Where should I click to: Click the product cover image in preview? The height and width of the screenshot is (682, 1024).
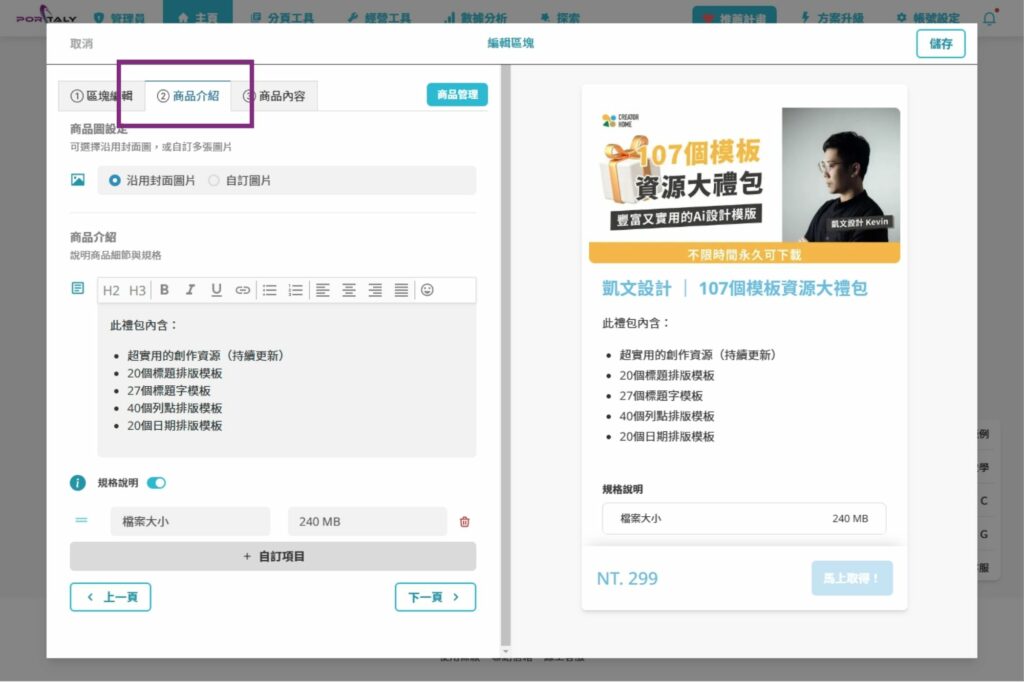(x=744, y=186)
